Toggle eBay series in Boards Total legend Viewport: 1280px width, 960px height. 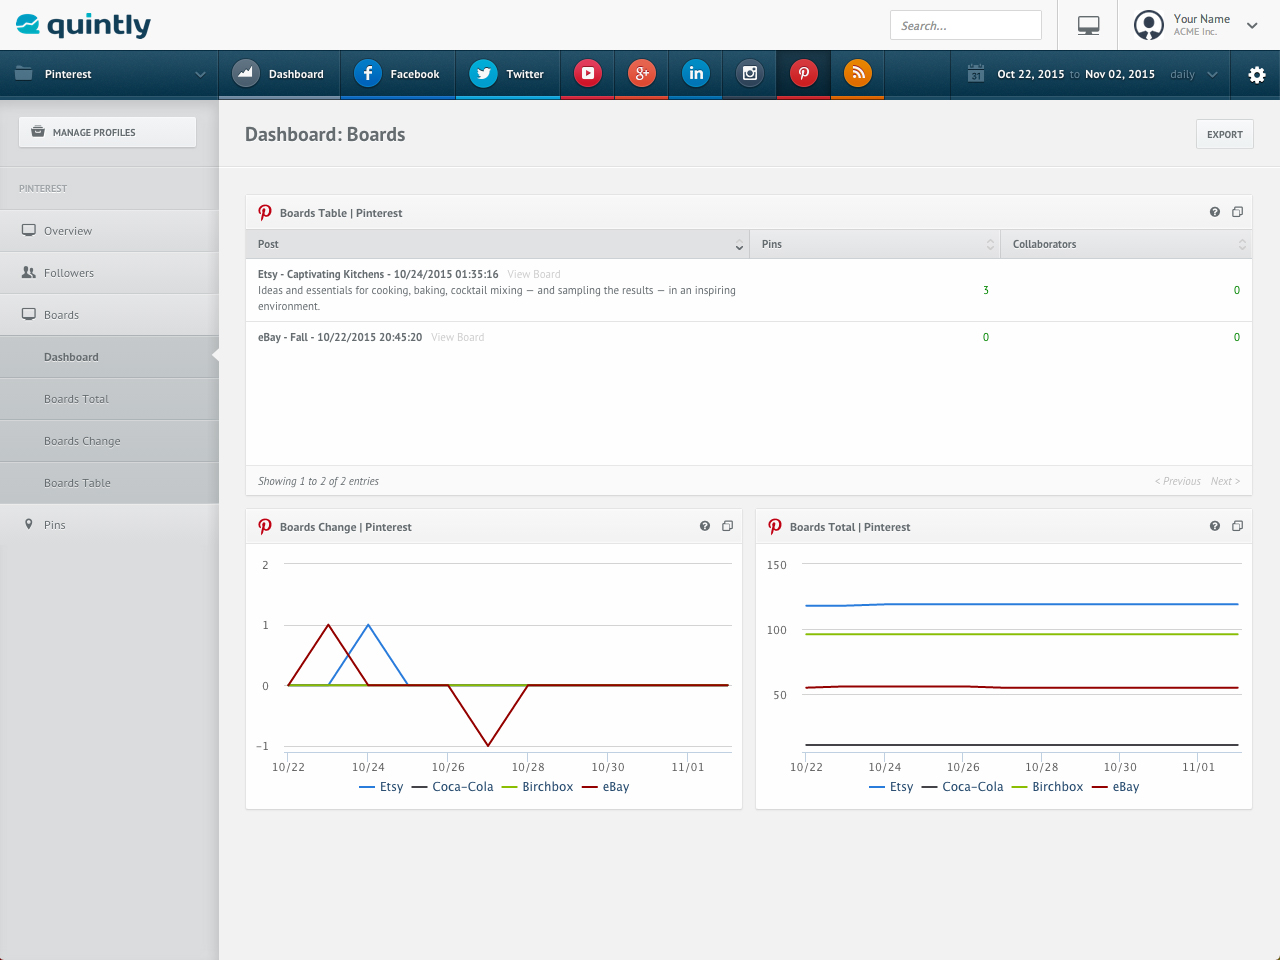pyautogui.click(x=1115, y=787)
